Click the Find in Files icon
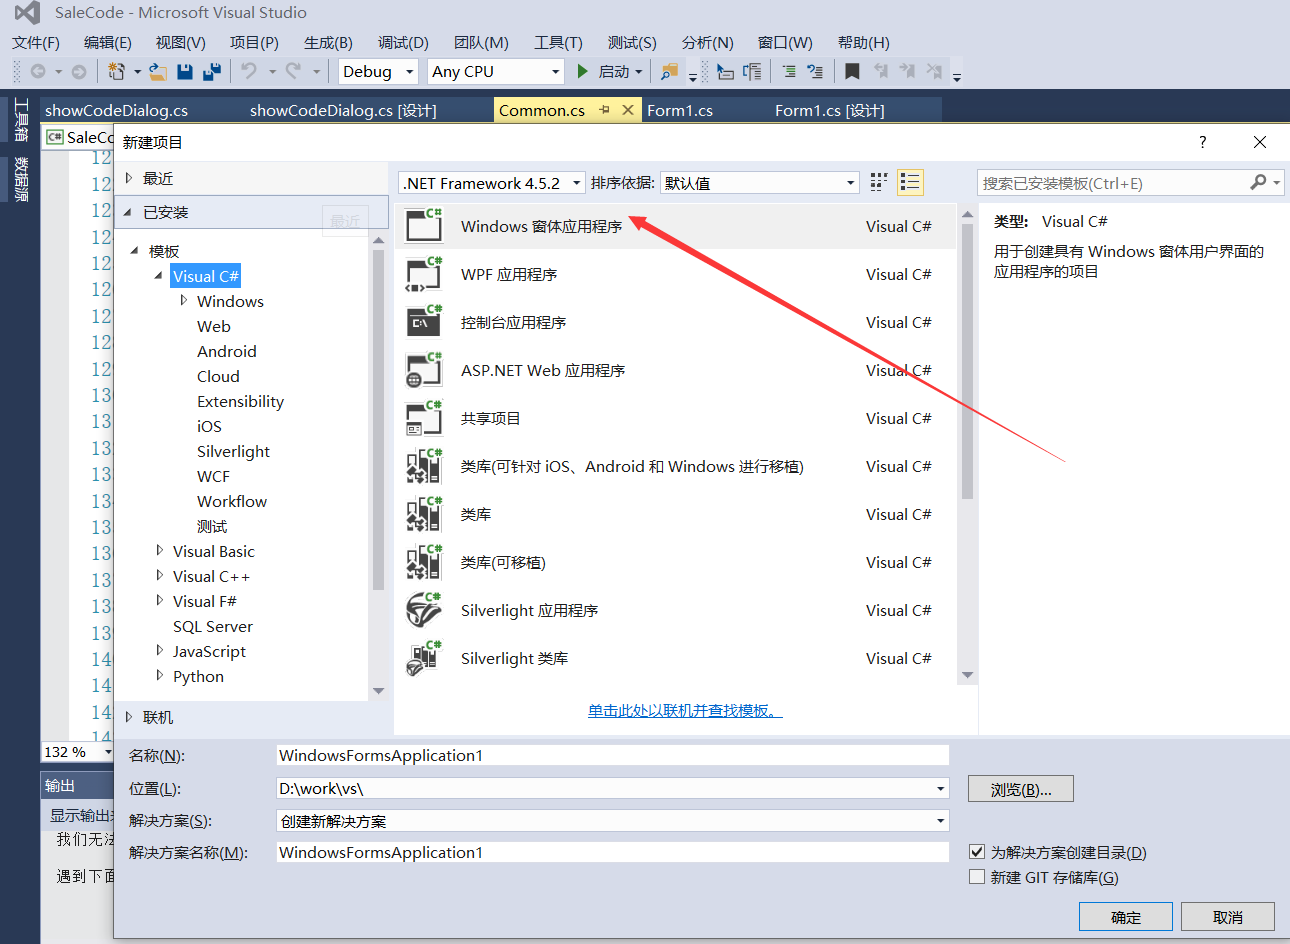The height and width of the screenshot is (944, 1290). click(669, 71)
